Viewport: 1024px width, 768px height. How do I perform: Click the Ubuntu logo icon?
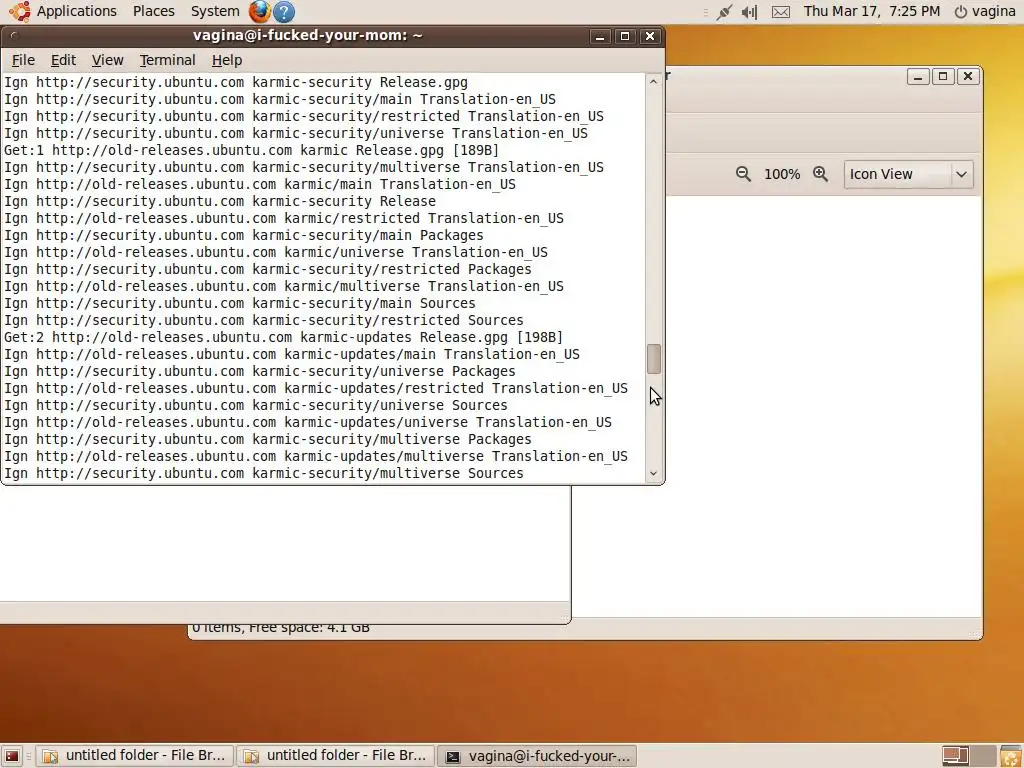(x=20, y=11)
